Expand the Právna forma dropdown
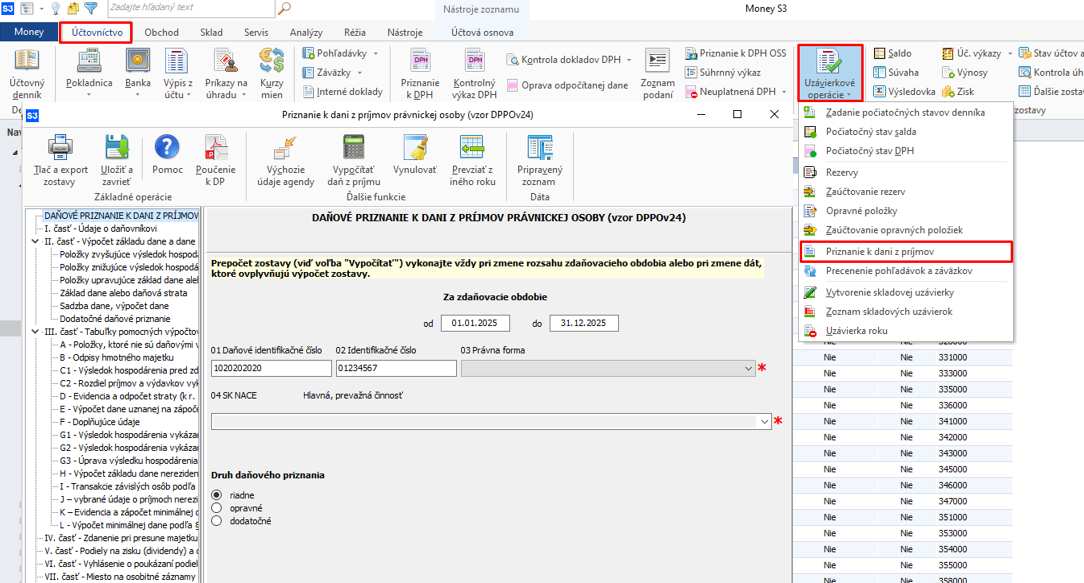The width and height of the screenshot is (1084, 583). click(x=749, y=369)
